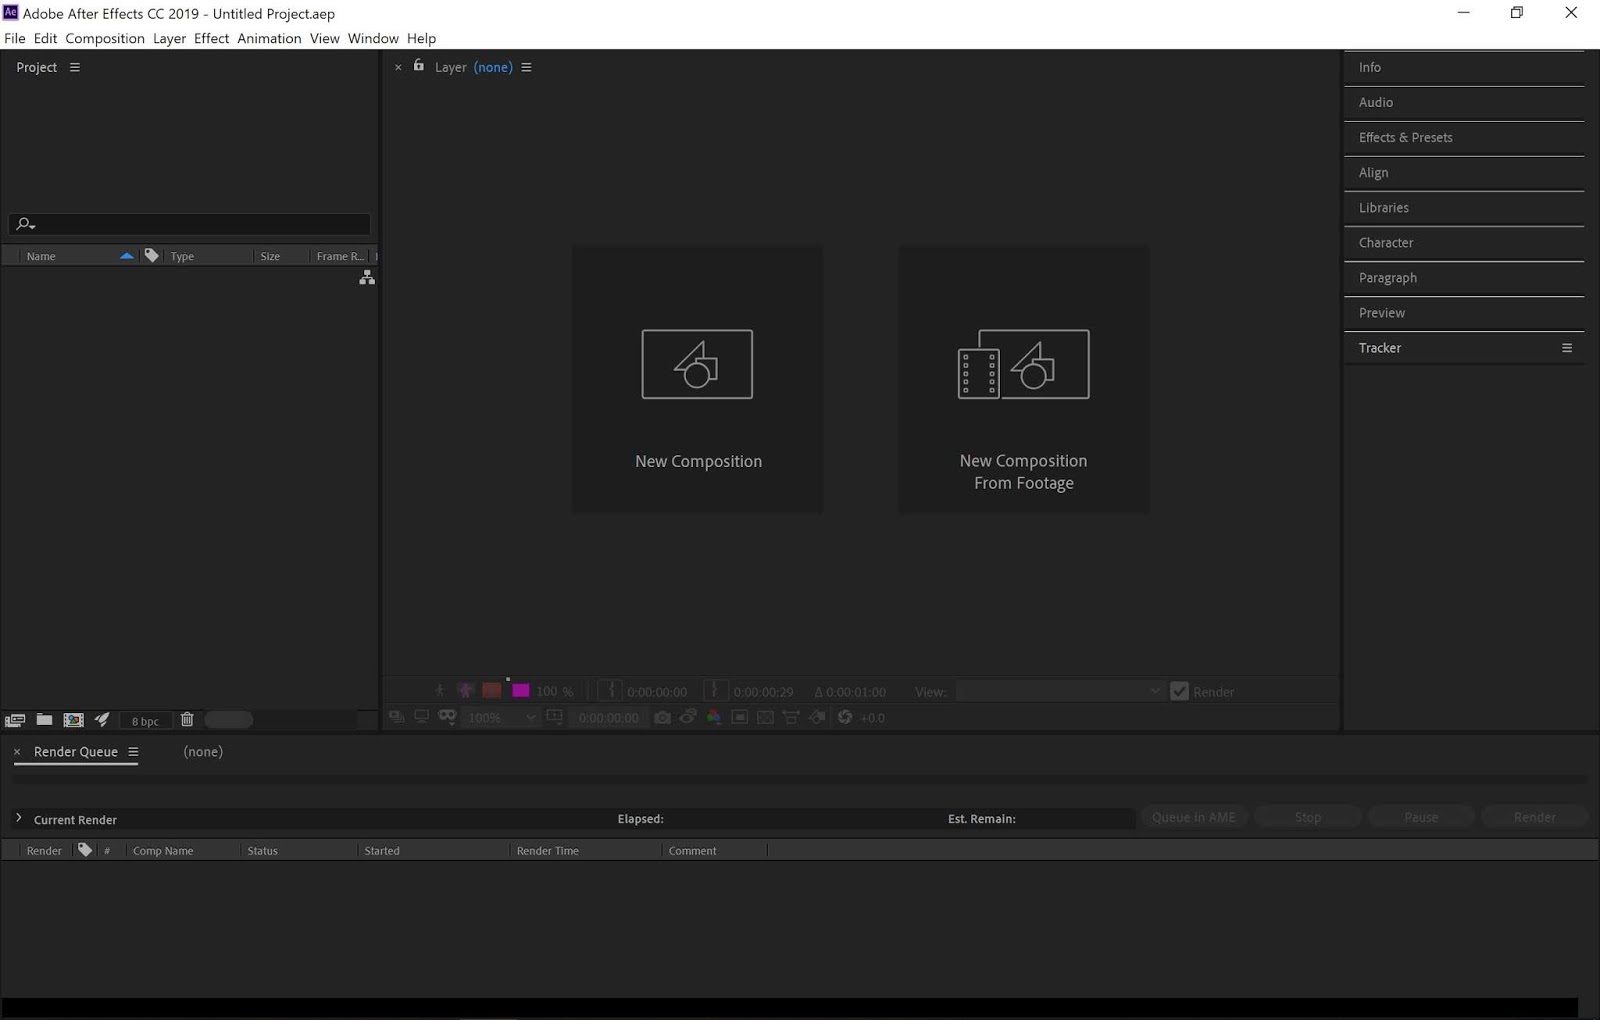Image resolution: width=1600 pixels, height=1020 pixels.
Task: Switch to the Render Queue tab
Action: coord(76,752)
